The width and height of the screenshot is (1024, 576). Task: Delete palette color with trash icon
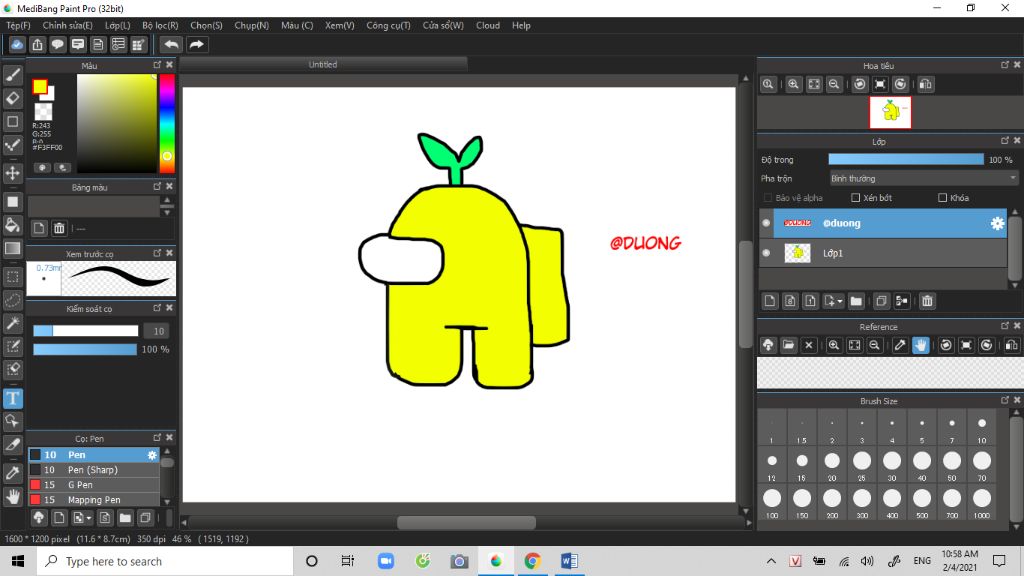pyautogui.click(x=59, y=228)
